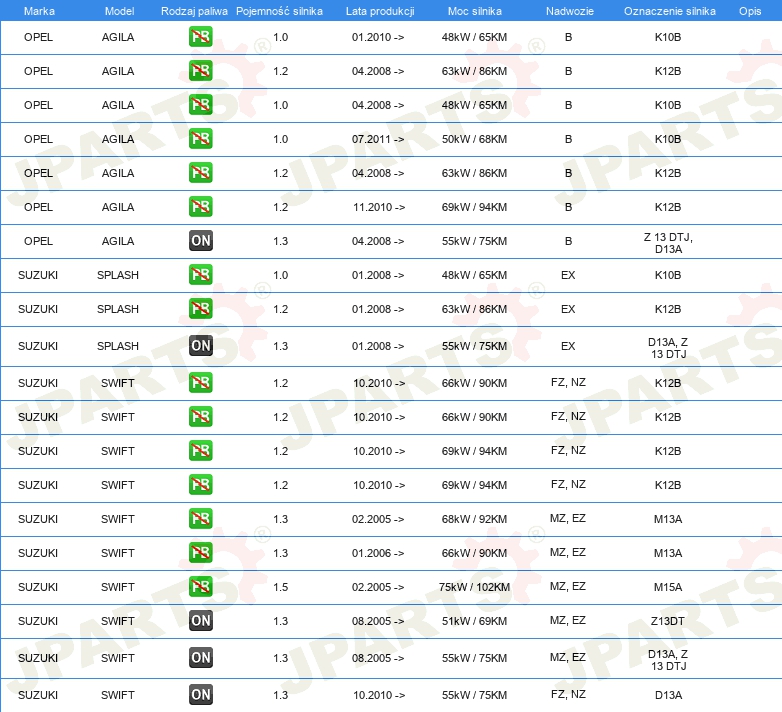Viewport: 782px width, 712px height.
Task: Click SWIFT in the M15A row
Action: click(x=118, y=587)
